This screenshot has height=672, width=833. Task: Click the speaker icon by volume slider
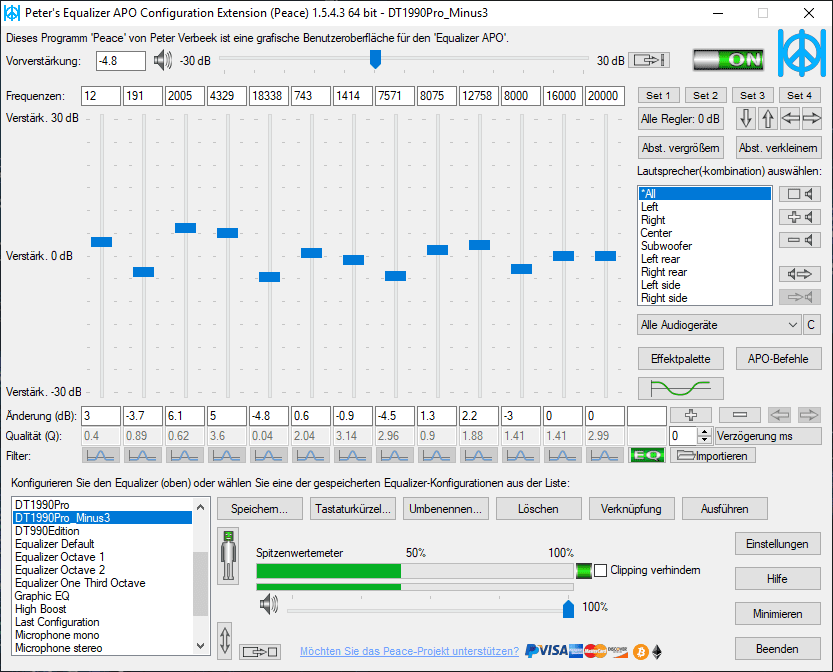click(x=269, y=605)
